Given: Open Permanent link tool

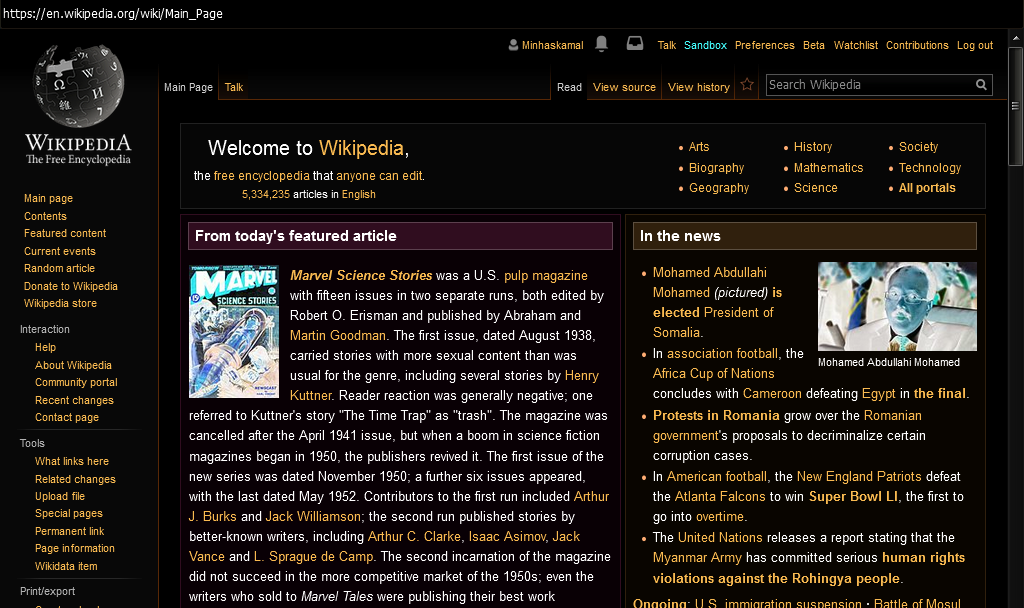Looking at the screenshot, I should tap(69, 532).
